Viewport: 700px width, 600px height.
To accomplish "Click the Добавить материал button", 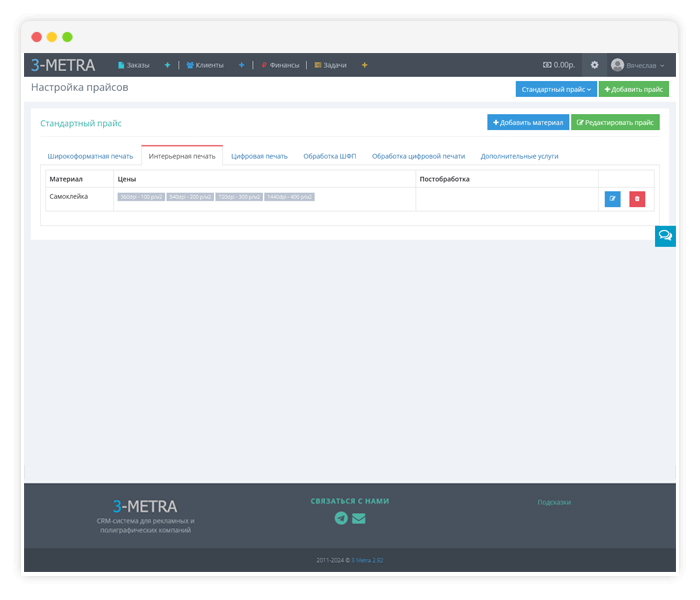I will (x=528, y=122).
